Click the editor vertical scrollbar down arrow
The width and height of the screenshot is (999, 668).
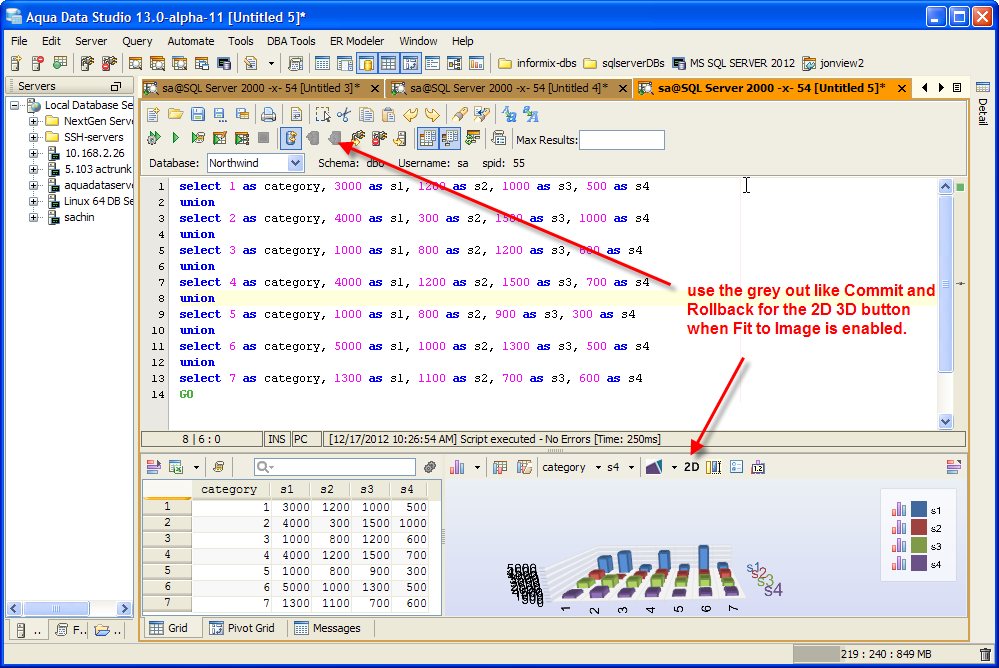[x=945, y=421]
